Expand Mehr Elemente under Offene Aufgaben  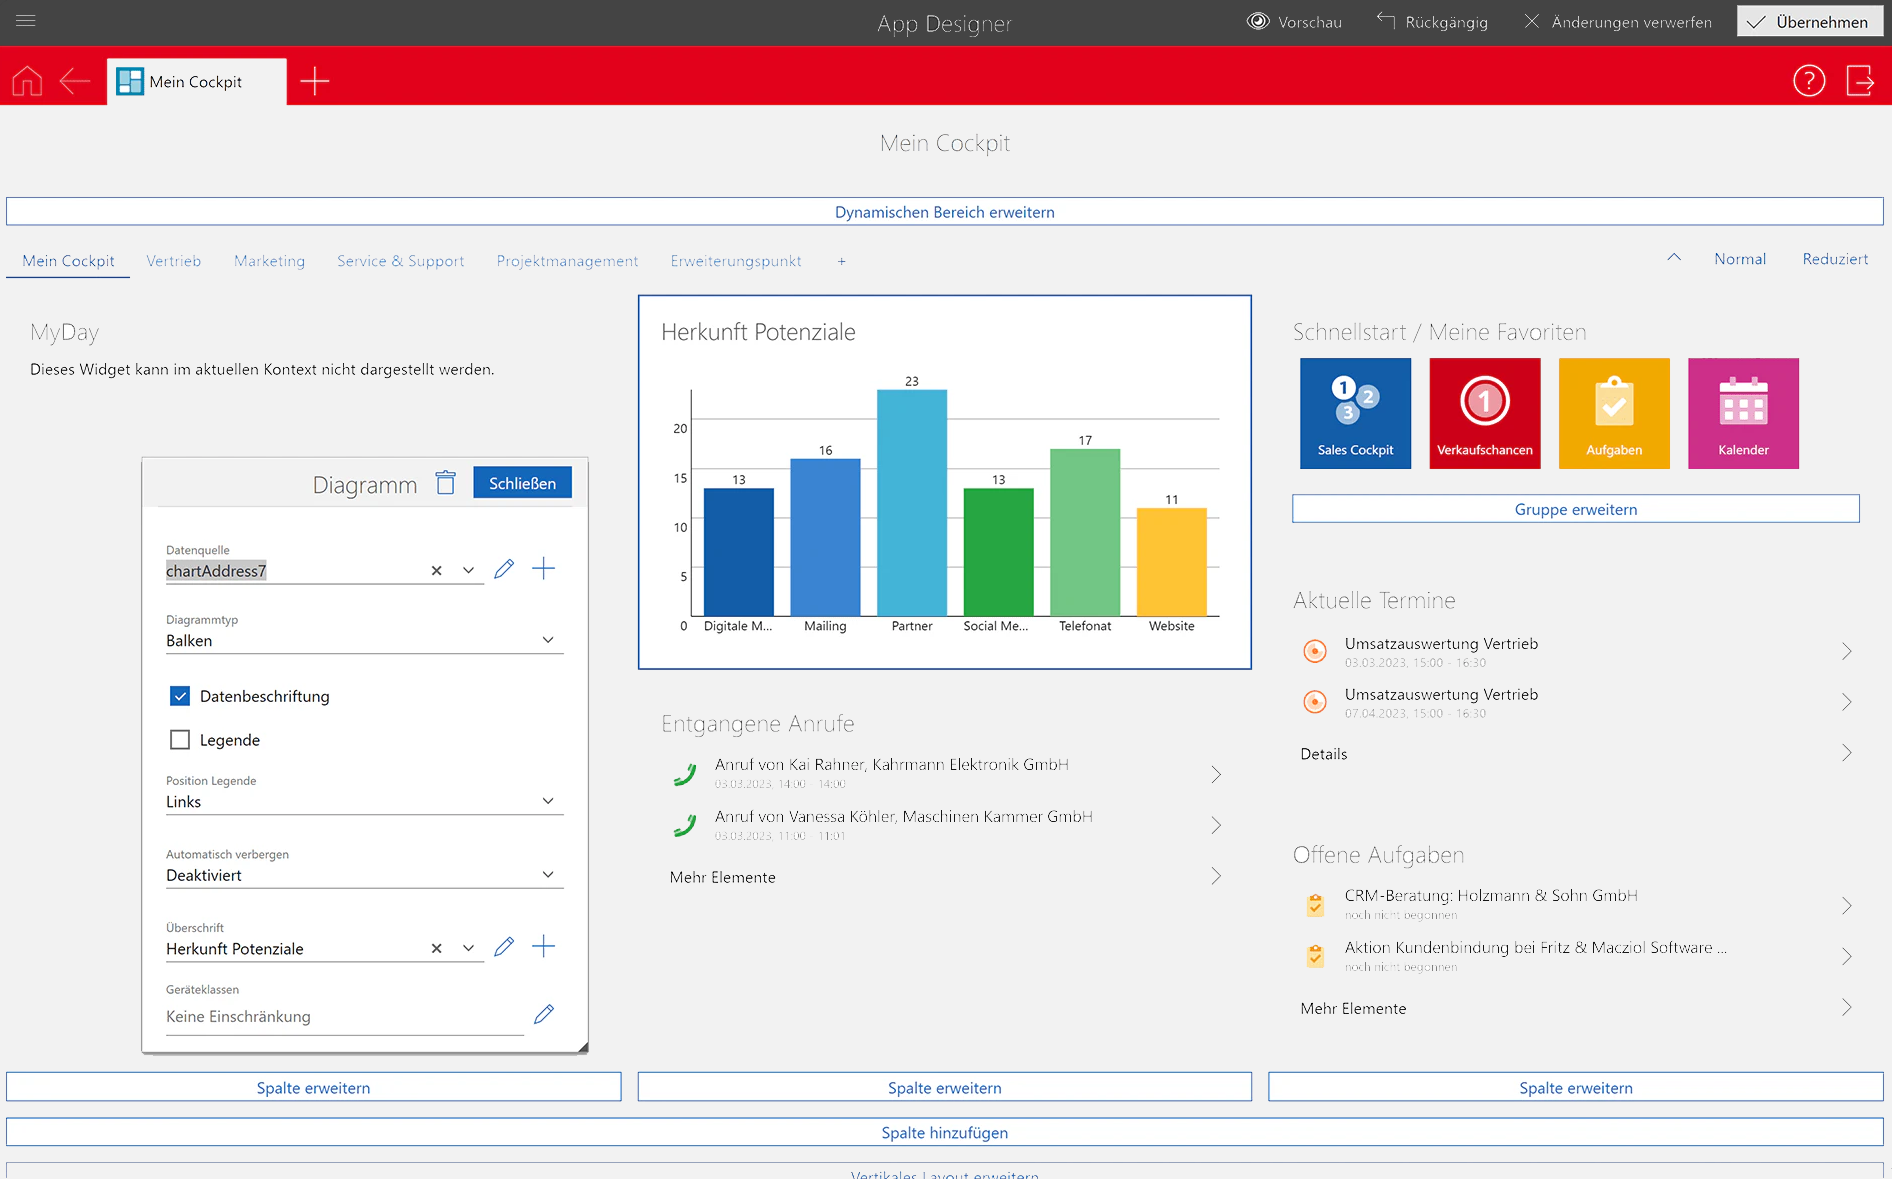click(1847, 1008)
